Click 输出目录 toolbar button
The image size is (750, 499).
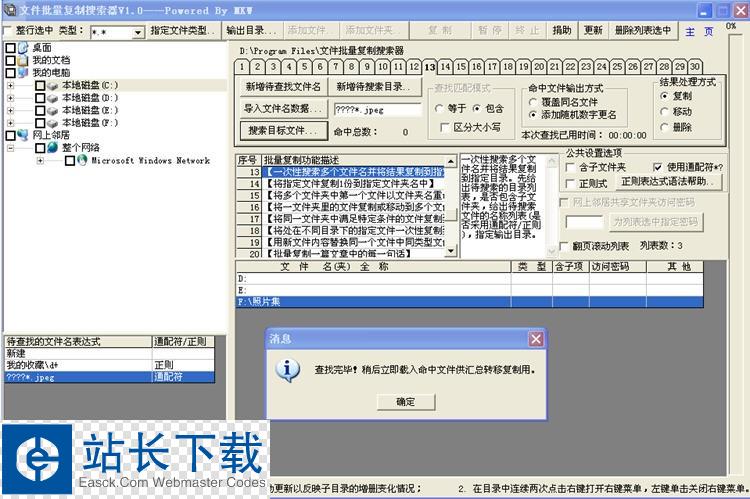(252, 31)
